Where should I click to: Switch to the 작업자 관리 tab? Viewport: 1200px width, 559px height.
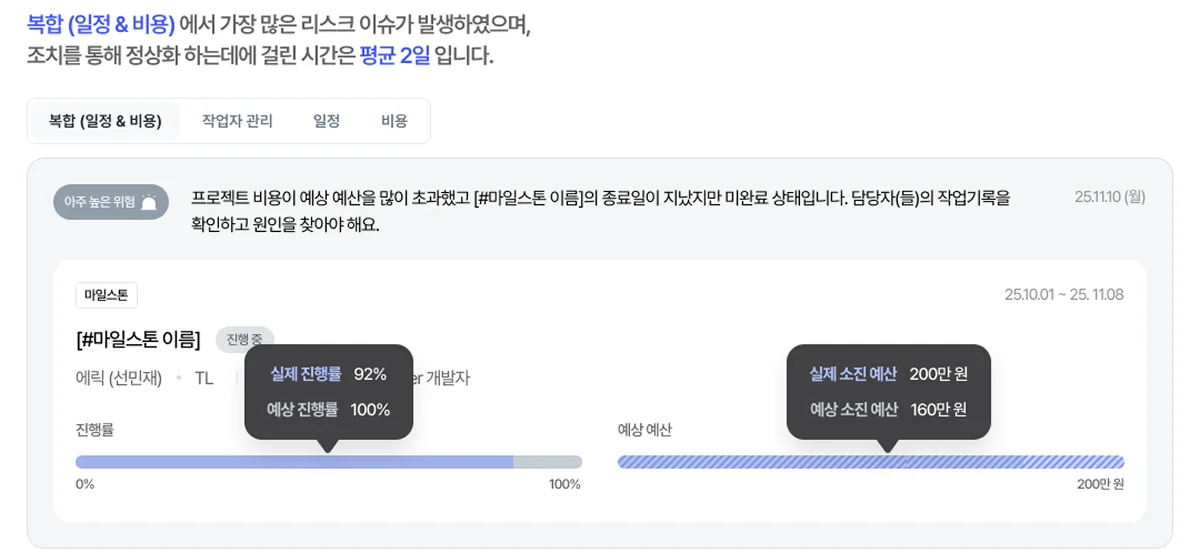coord(237,121)
